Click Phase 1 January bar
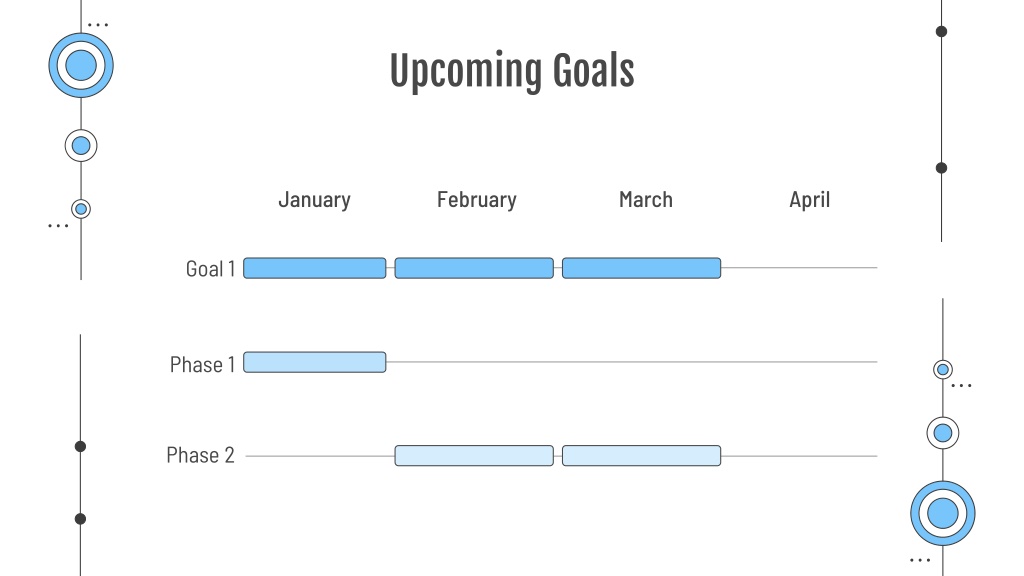This screenshot has width=1024, height=576. pos(315,362)
